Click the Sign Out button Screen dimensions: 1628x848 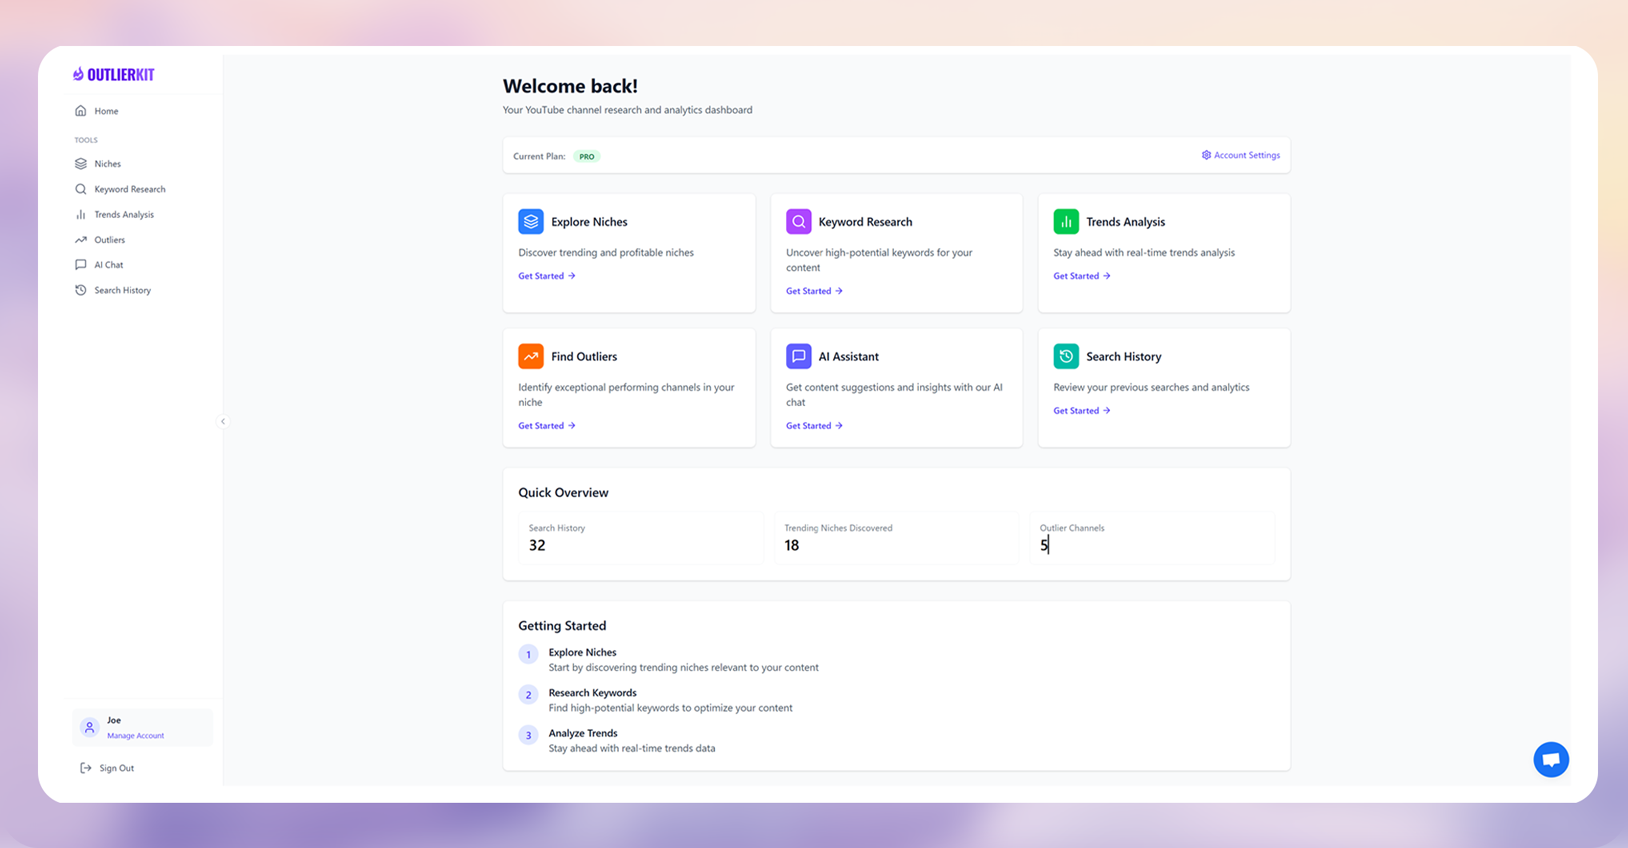pyautogui.click(x=108, y=768)
